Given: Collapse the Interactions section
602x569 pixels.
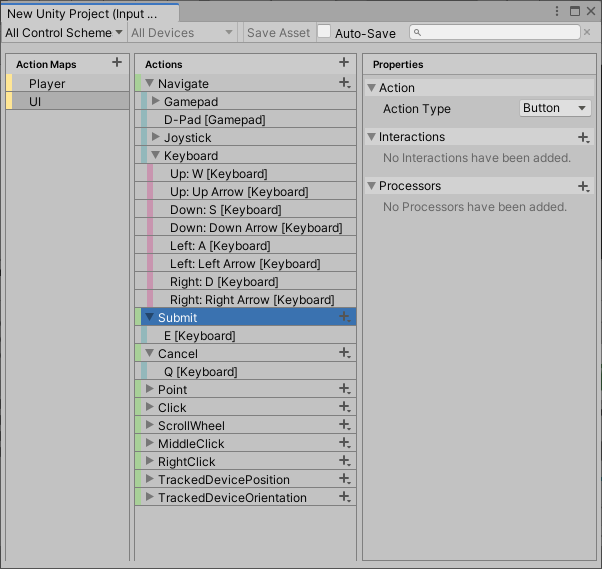Looking at the screenshot, I should (371, 137).
